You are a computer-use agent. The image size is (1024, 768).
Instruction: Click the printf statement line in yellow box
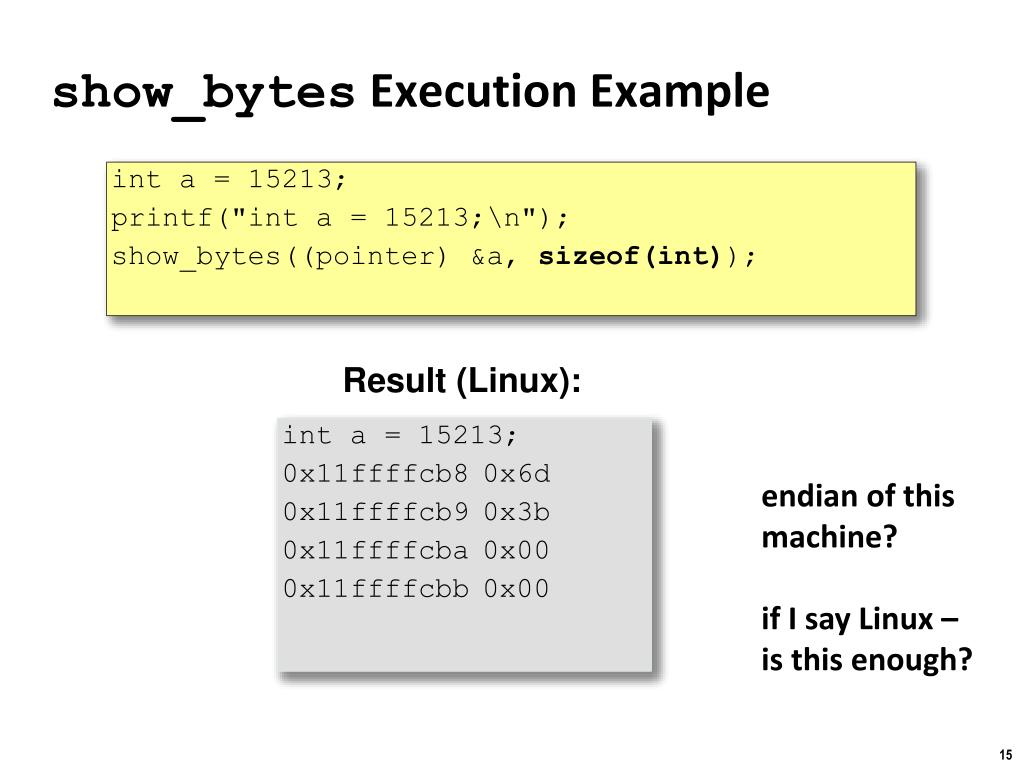340,218
